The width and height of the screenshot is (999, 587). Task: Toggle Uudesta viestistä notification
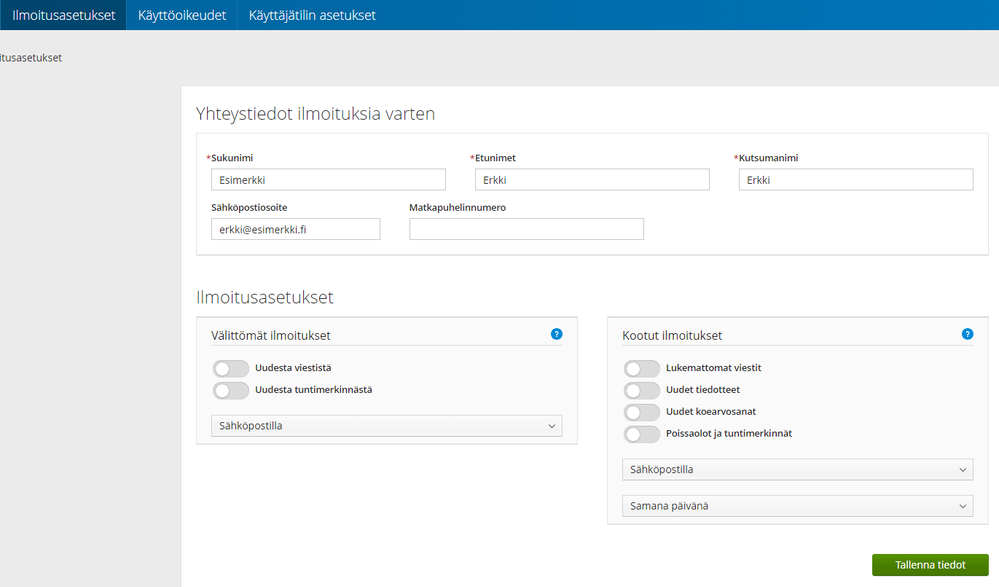pos(231,368)
